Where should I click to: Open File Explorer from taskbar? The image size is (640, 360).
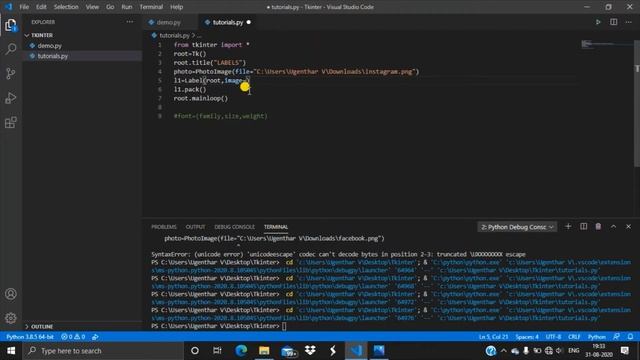264,351
